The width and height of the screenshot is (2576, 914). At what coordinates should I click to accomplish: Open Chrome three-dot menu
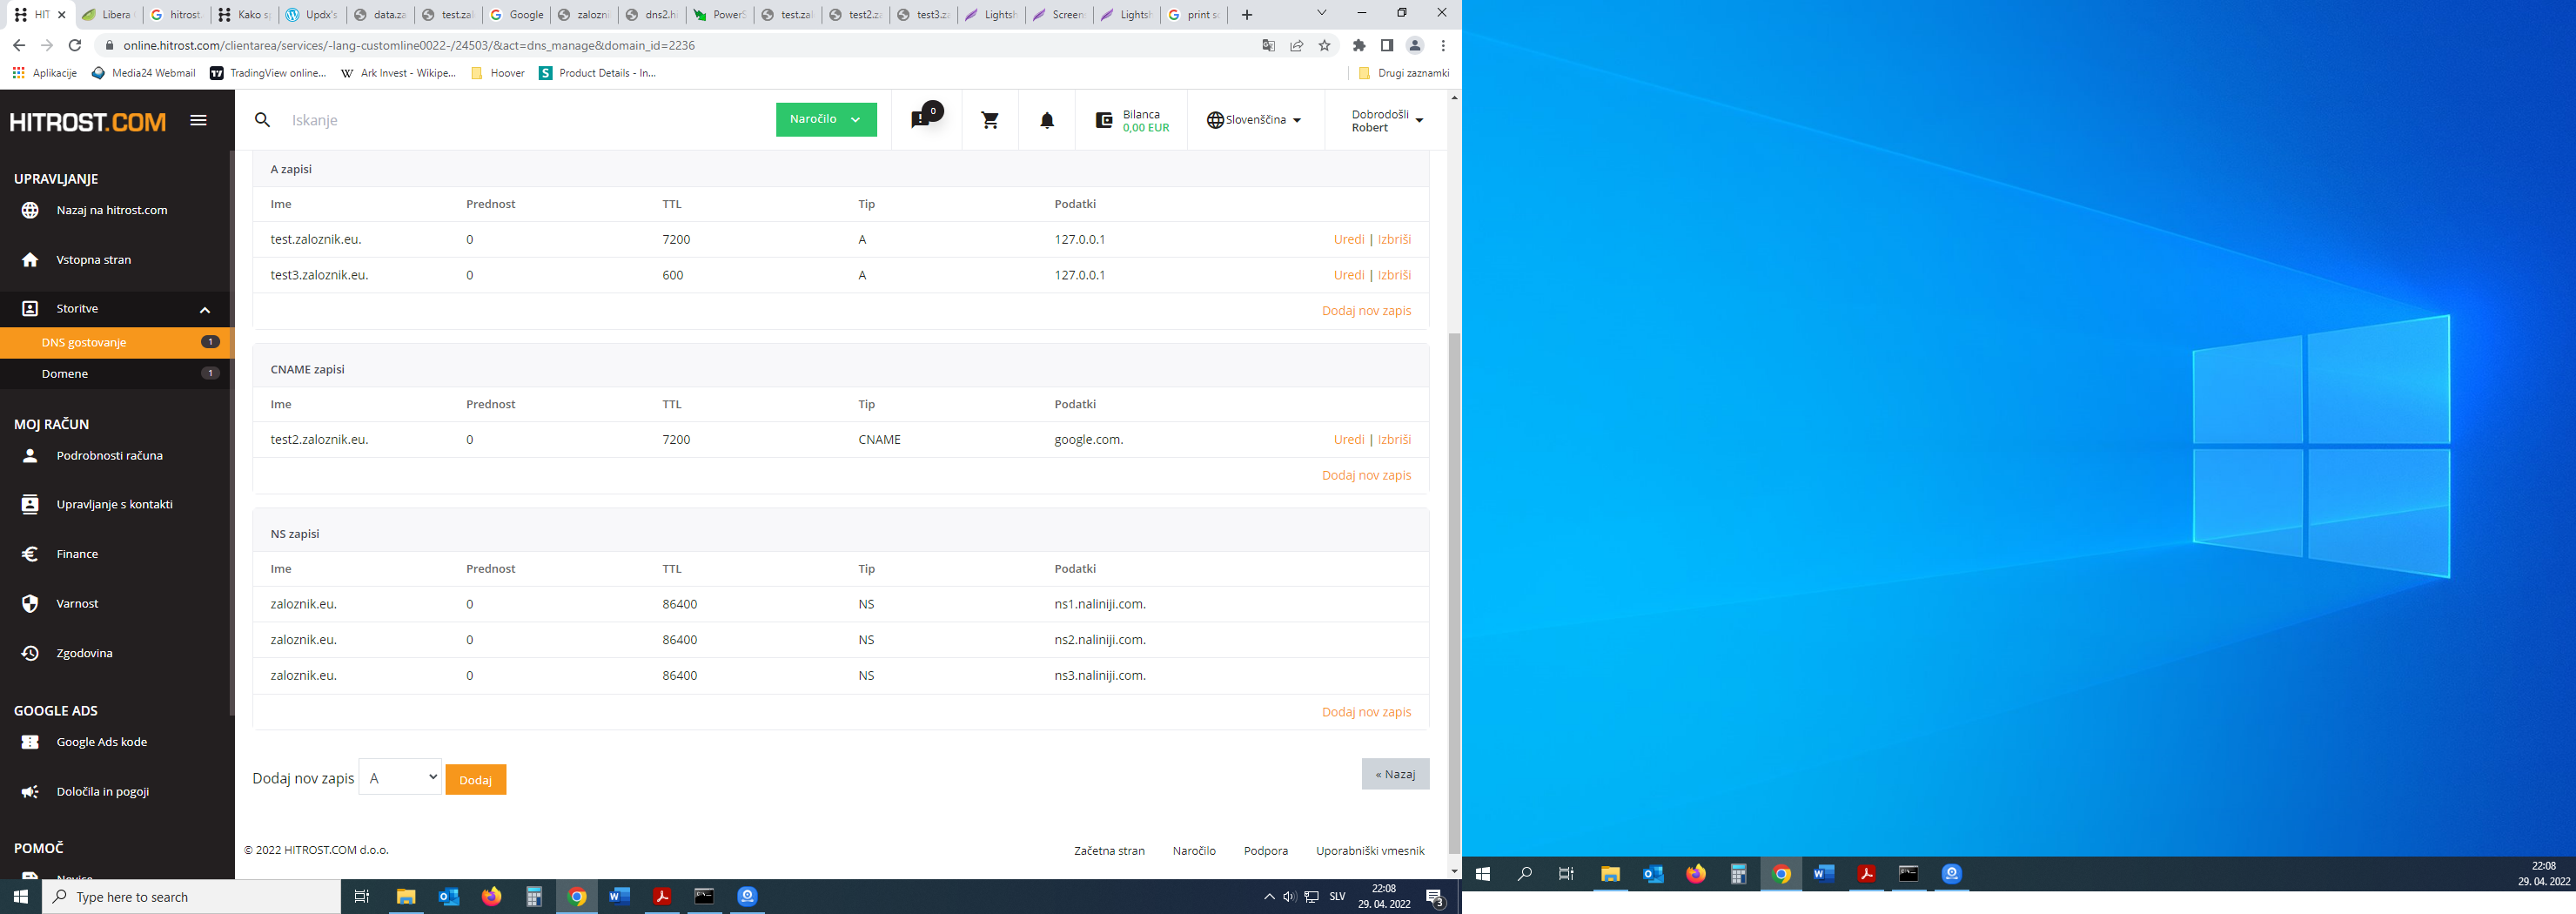click(x=1443, y=45)
